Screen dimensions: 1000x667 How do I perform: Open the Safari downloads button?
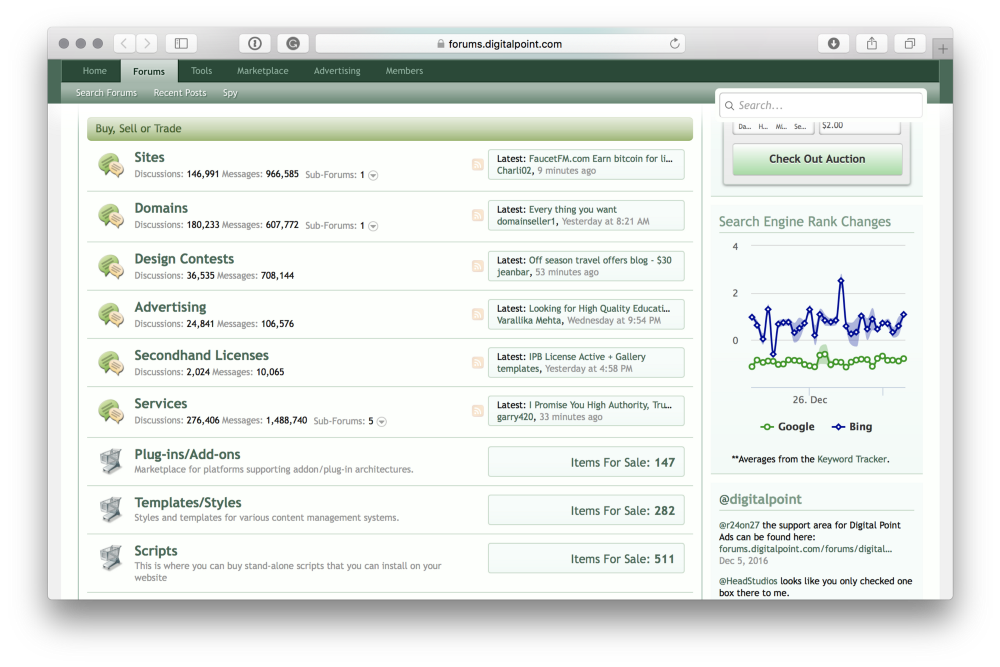tap(834, 43)
